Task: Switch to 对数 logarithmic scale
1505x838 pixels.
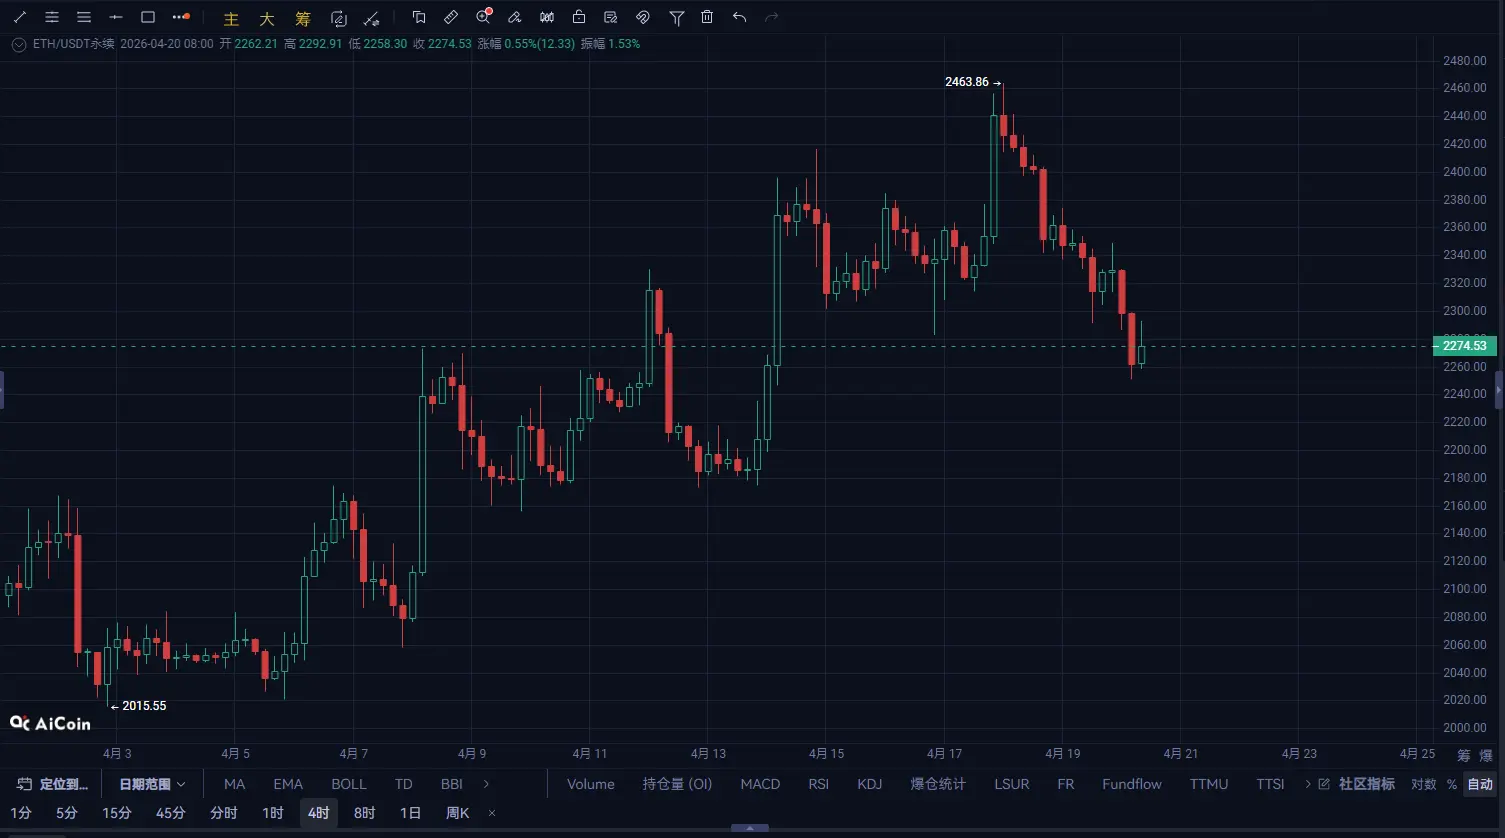Action: 1424,784
